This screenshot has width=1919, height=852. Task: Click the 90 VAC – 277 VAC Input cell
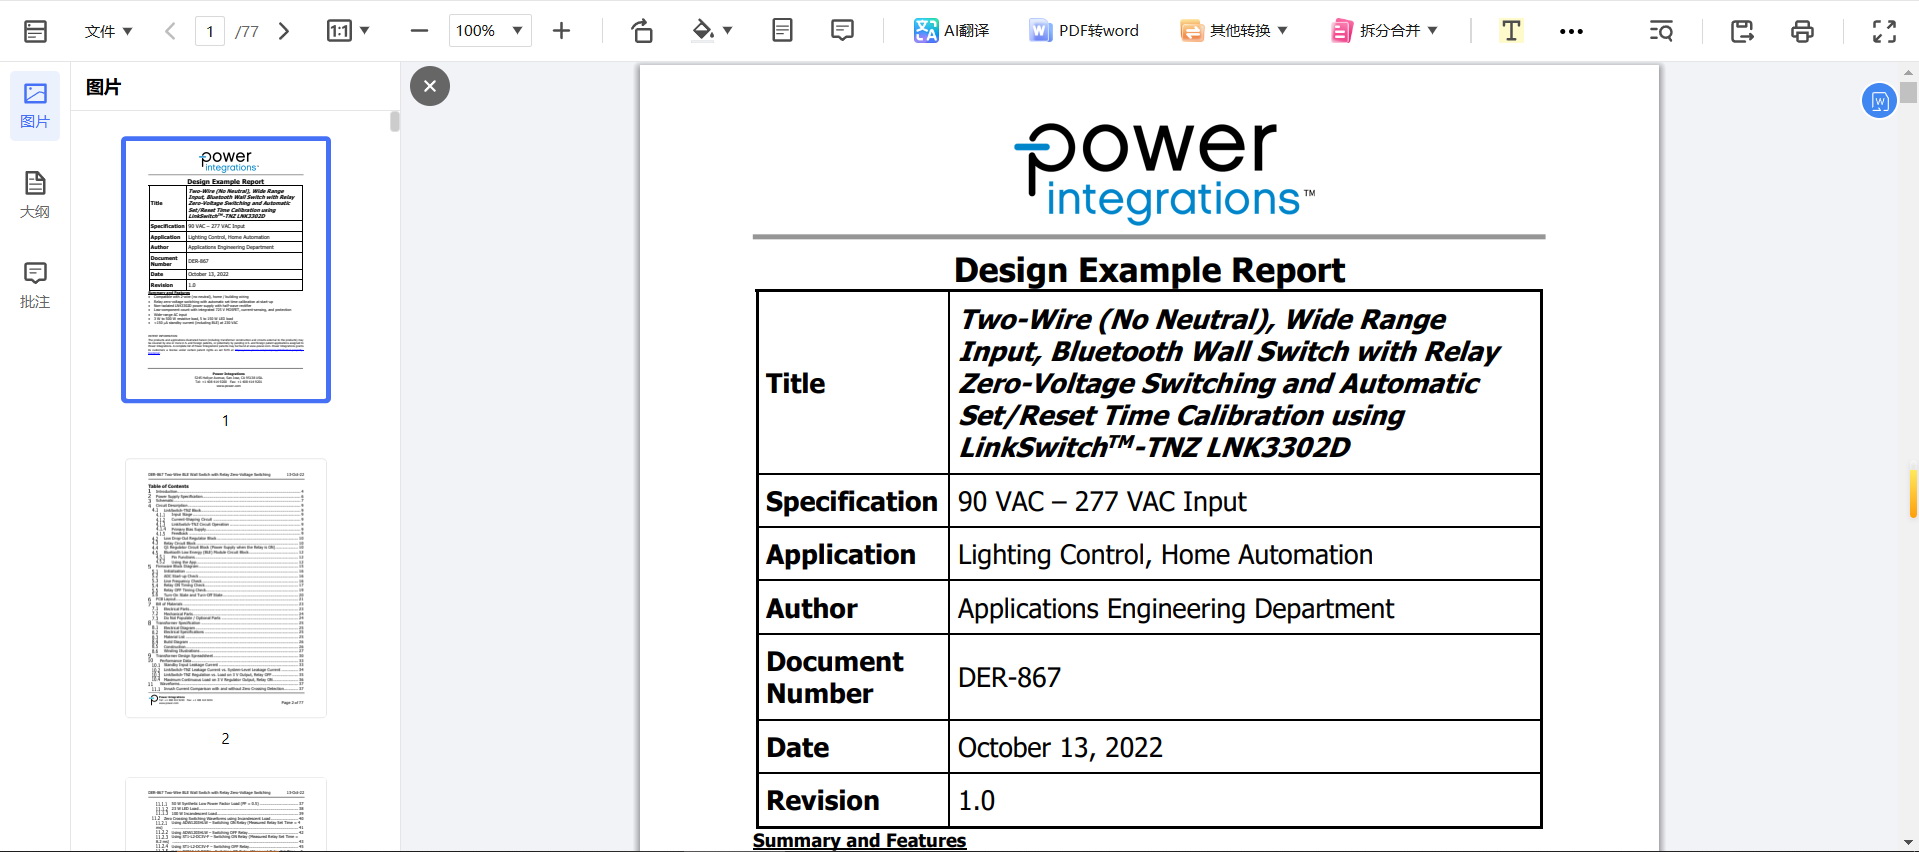(x=1244, y=501)
